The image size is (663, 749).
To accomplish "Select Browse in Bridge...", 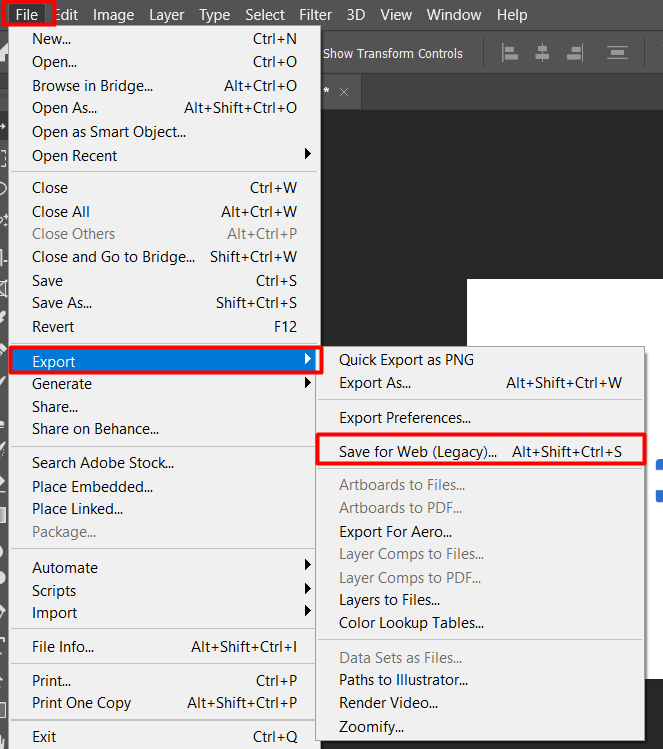I will pos(164,86).
